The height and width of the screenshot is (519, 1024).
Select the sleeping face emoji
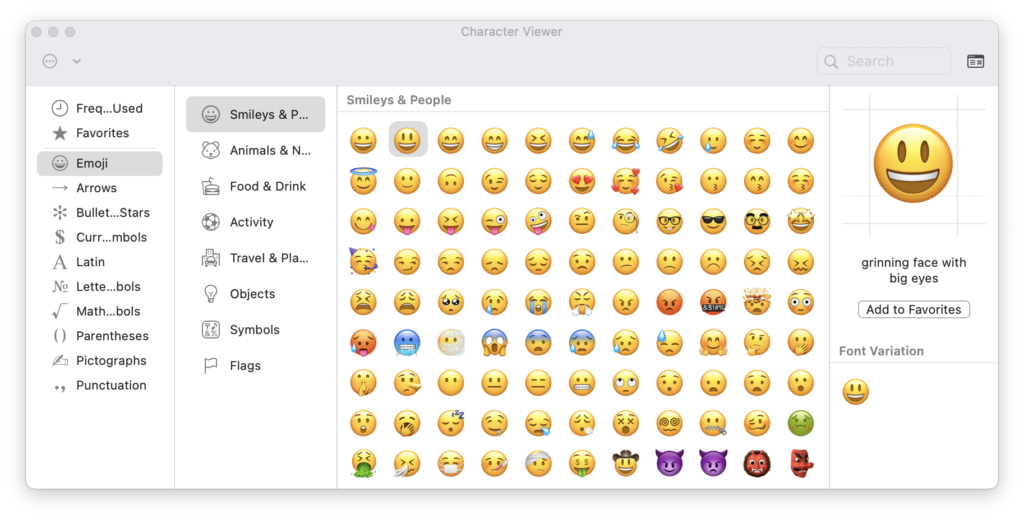pos(450,423)
